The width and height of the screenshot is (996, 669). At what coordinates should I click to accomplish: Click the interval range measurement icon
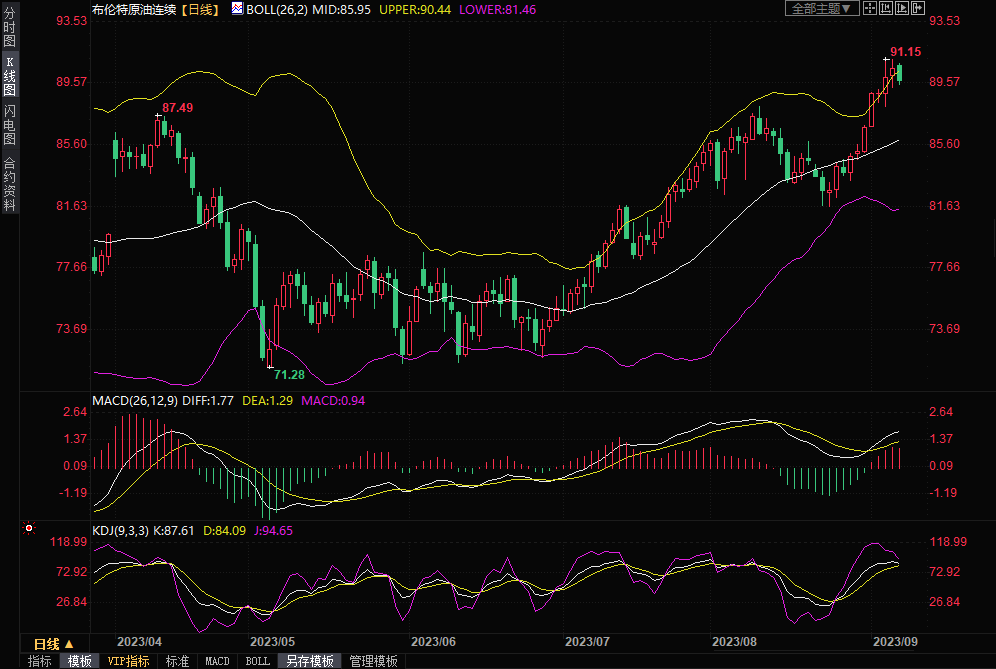coord(886,8)
